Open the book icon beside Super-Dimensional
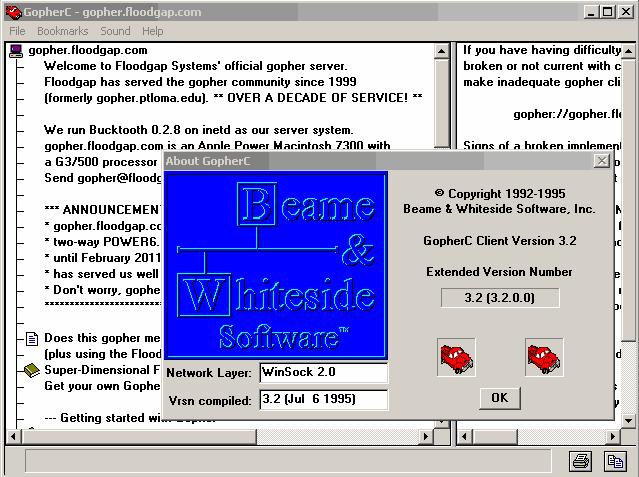Viewport: 639px width, 477px height. [x=32, y=371]
